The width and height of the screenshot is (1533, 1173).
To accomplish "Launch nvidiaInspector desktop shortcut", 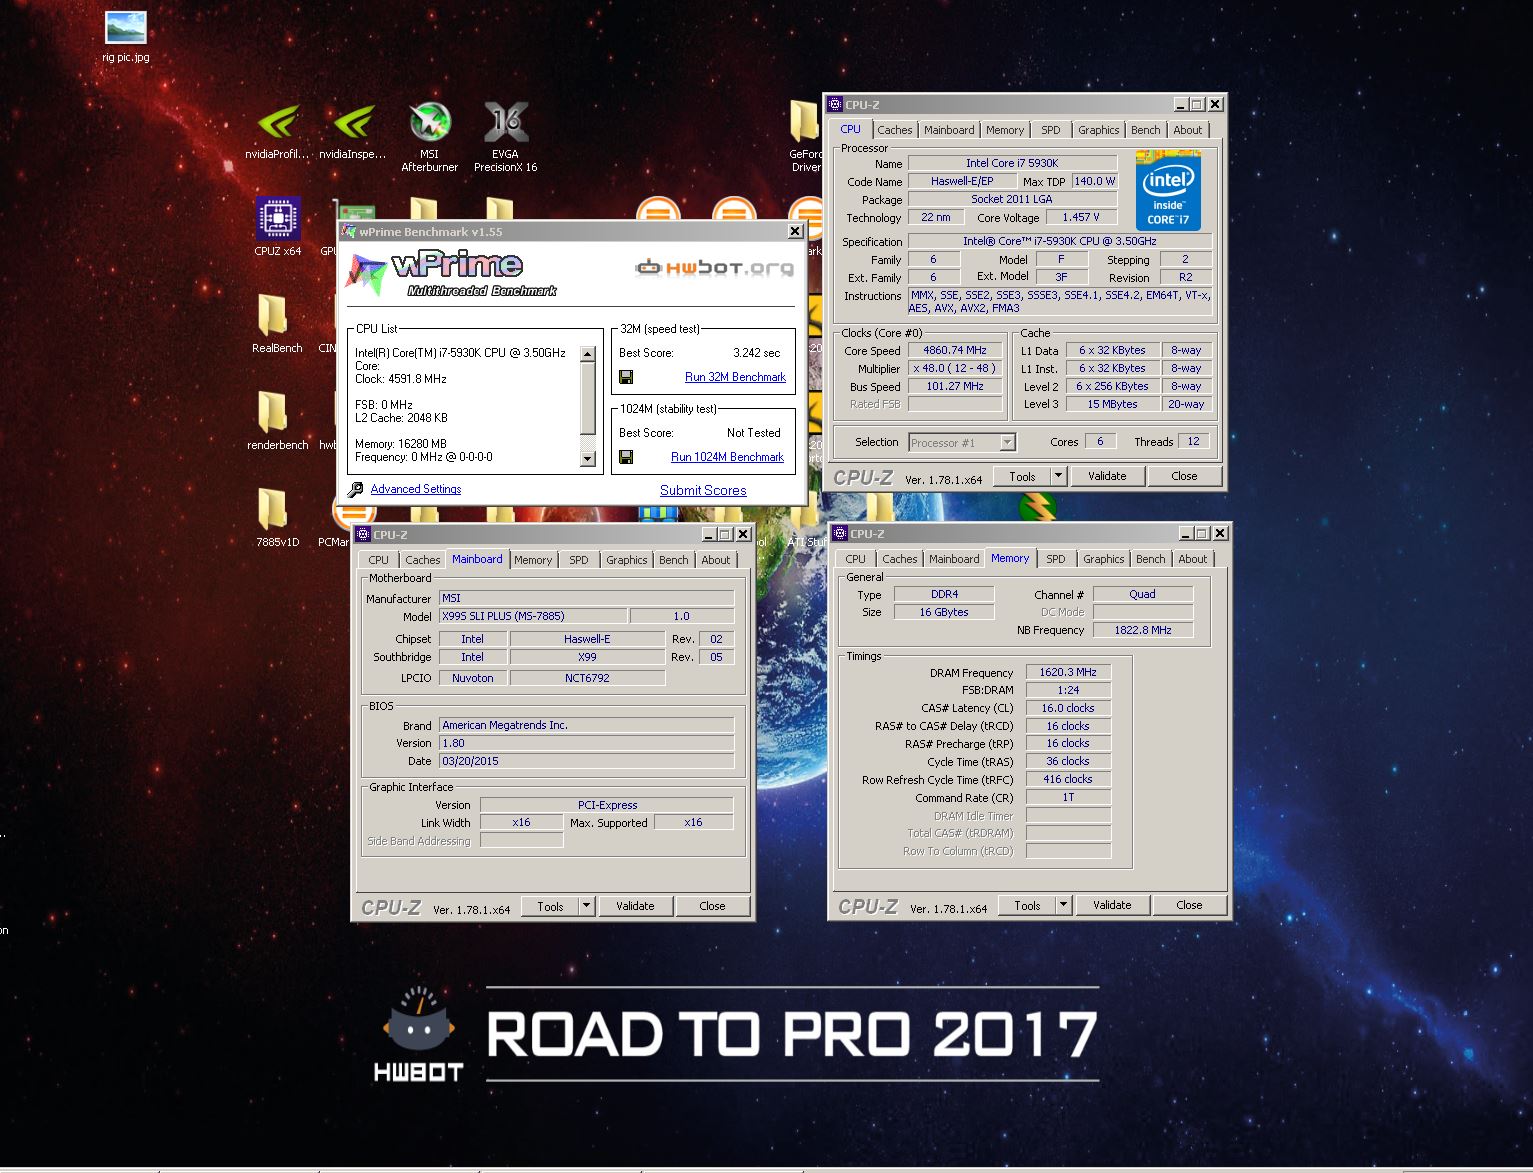I will coord(353,132).
